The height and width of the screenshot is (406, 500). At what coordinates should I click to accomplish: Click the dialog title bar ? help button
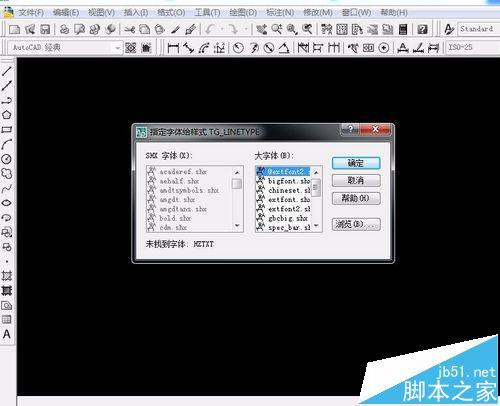350,129
